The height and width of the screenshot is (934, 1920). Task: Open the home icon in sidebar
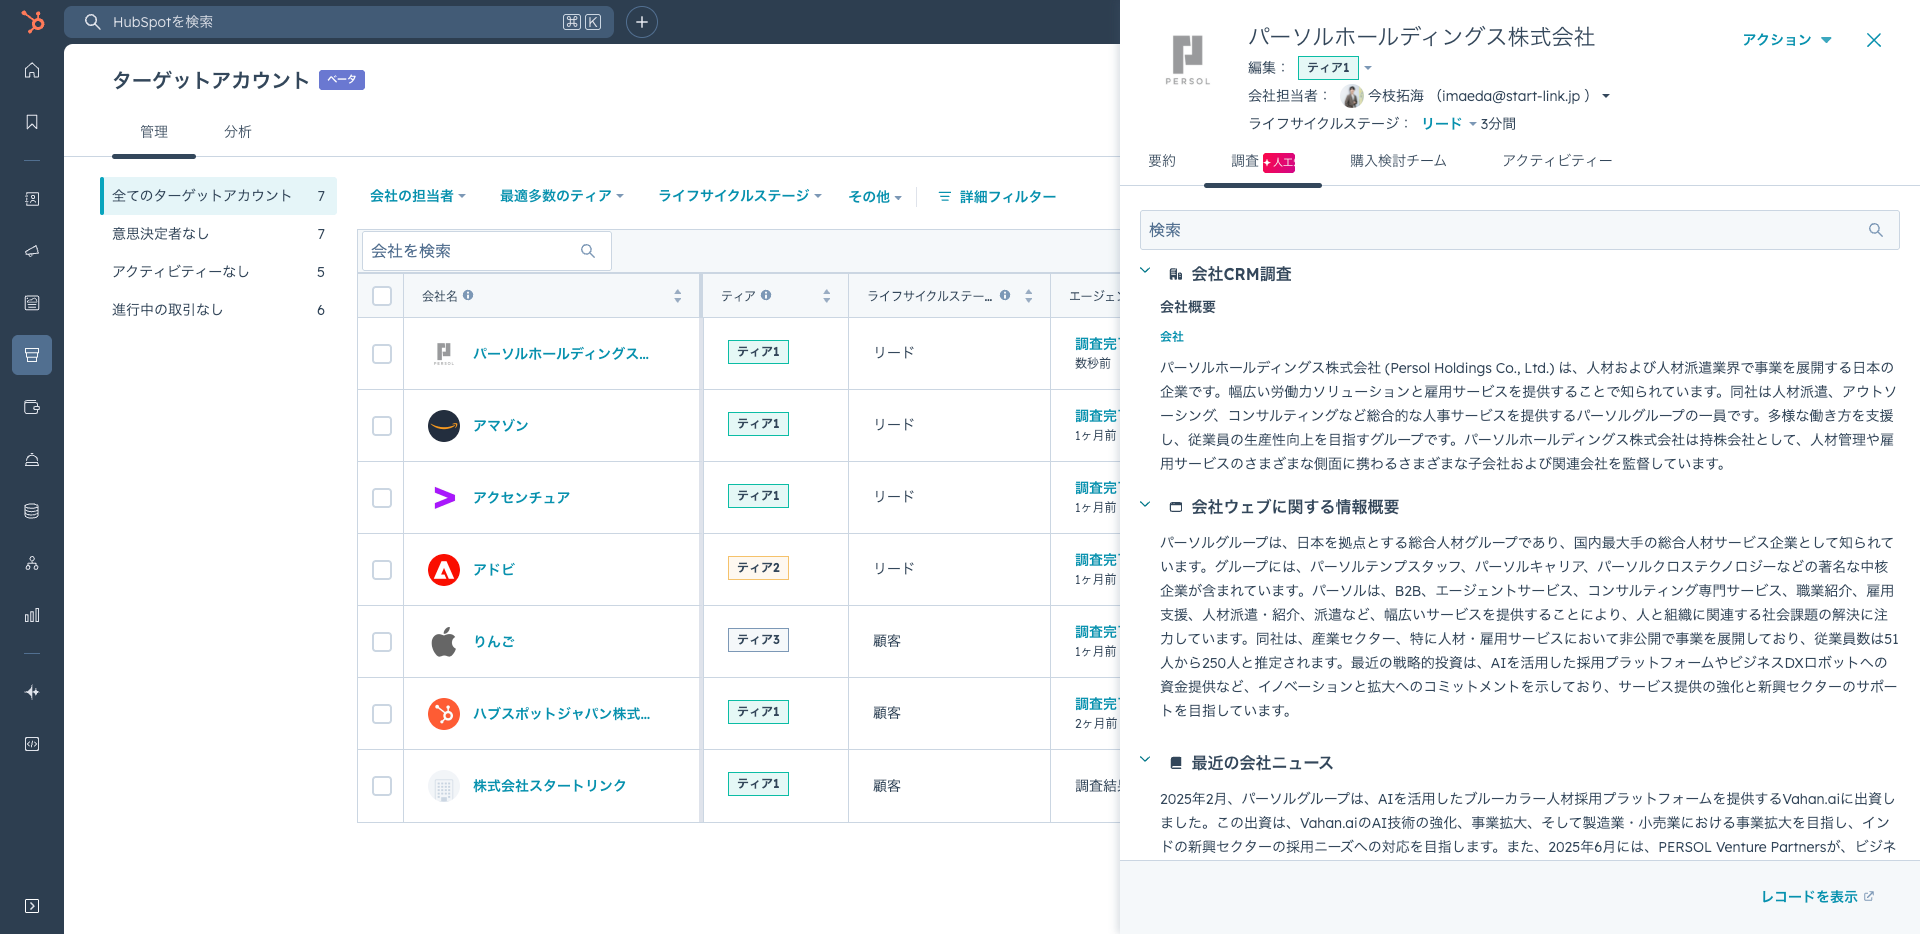click(x=32, y=70)
